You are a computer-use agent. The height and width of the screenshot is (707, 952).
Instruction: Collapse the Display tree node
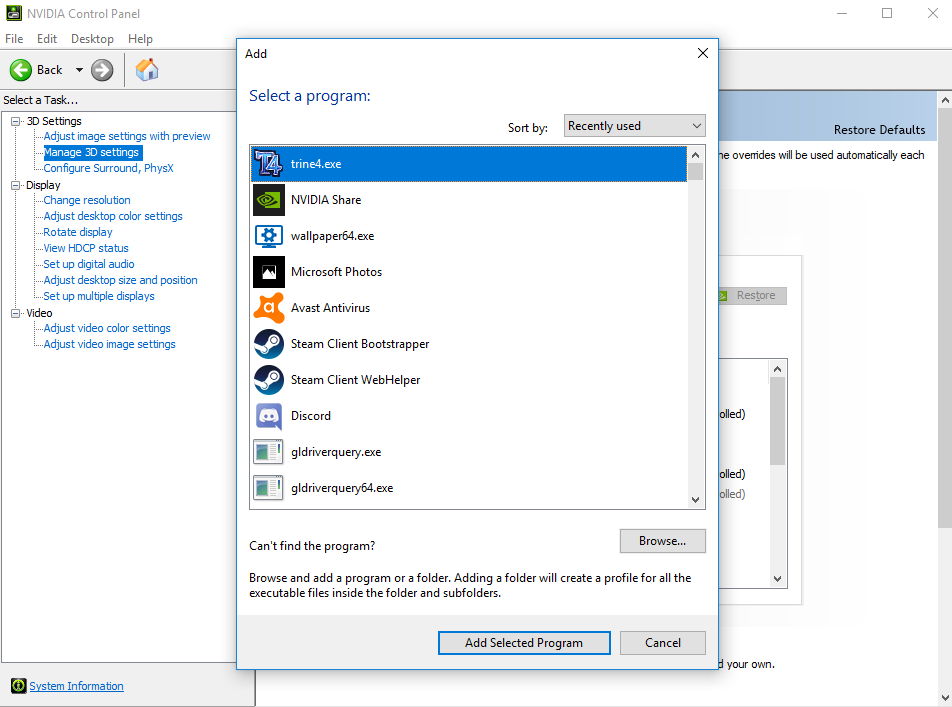coord(16,185)
